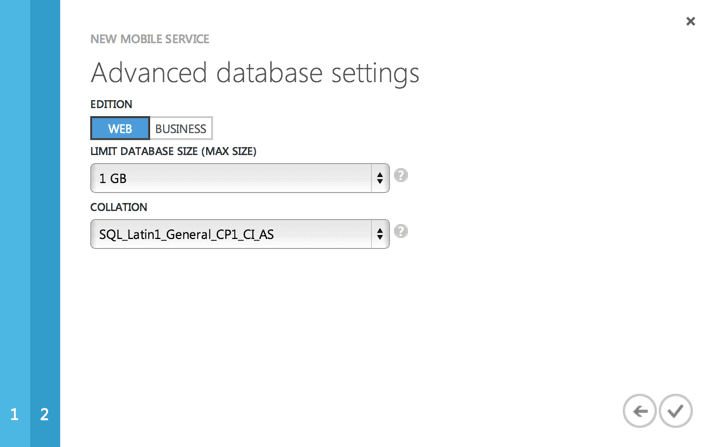Select the WEB edition option

[120, 129]
